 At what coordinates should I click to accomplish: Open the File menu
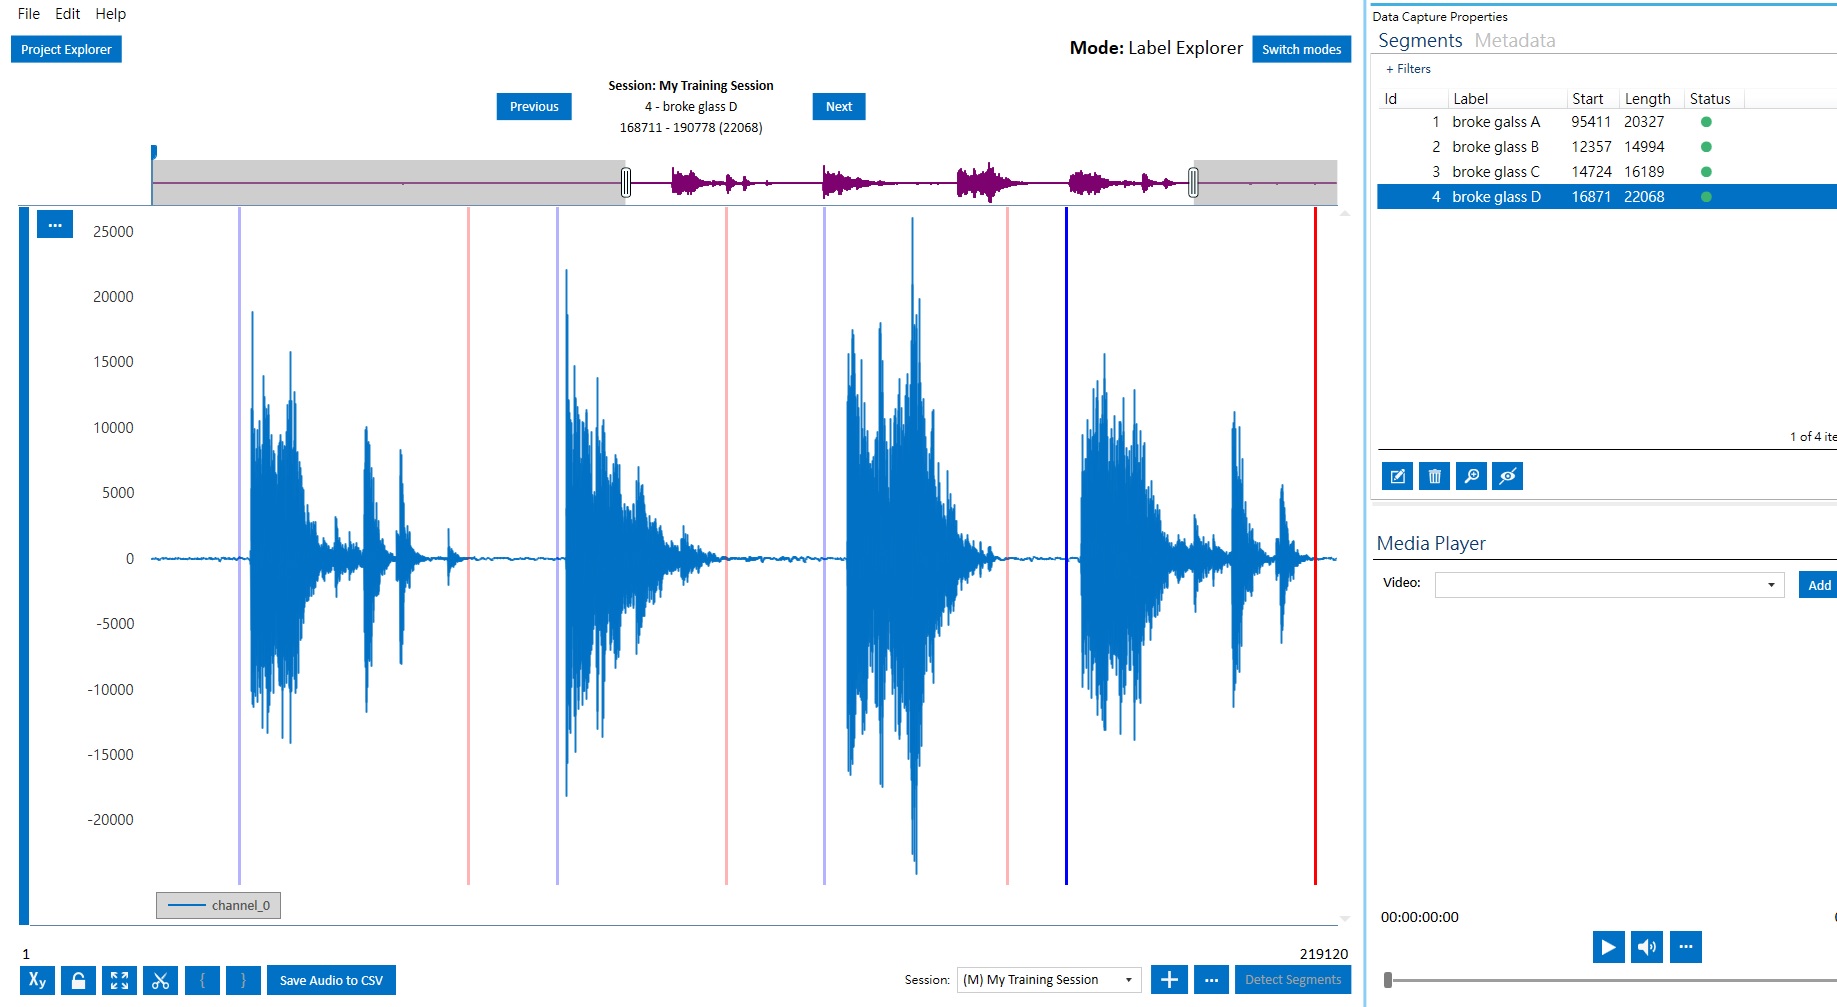click(29, 14)
